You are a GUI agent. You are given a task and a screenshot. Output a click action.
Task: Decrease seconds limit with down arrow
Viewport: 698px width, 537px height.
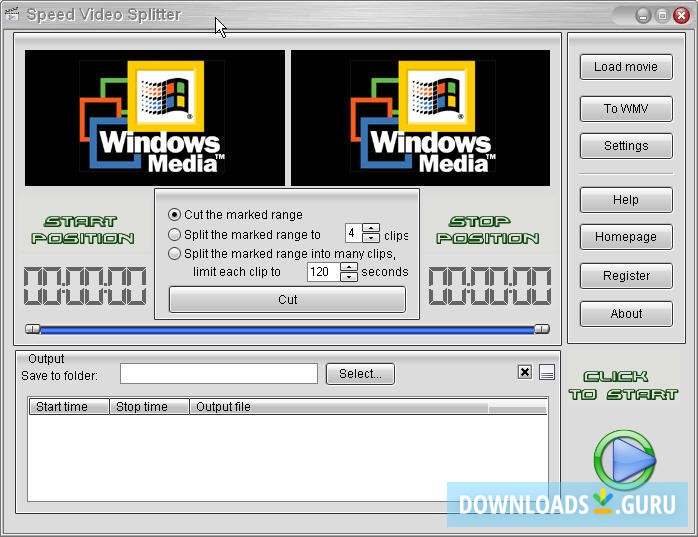coord(349,277)
